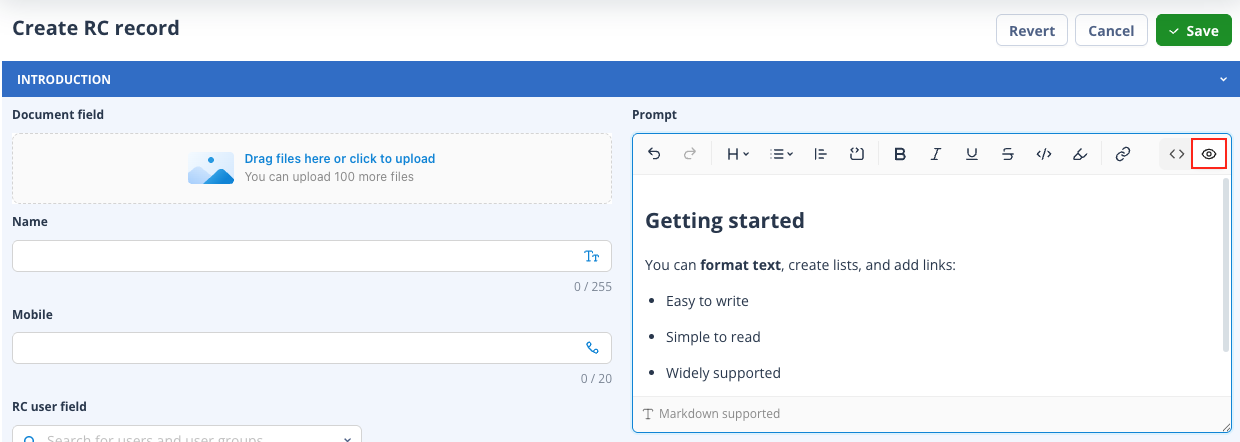The width and height of the screenshot is (1240, 442).
Task: Click the Create RC record title
Action: pyautogui.click(x=96, y=28)
